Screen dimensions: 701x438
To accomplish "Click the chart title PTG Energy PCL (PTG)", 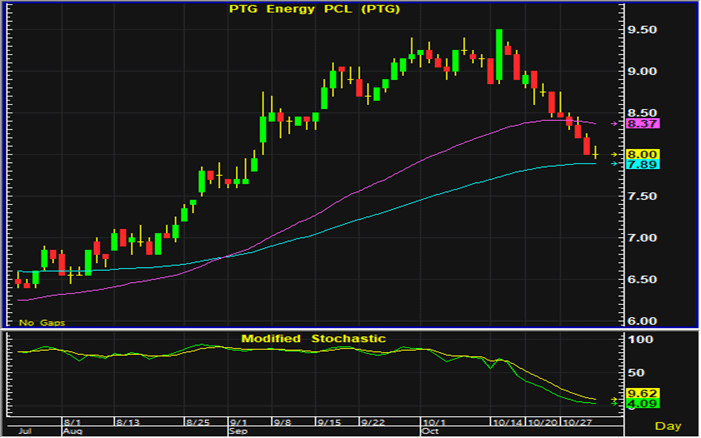I will click(314, 9).
